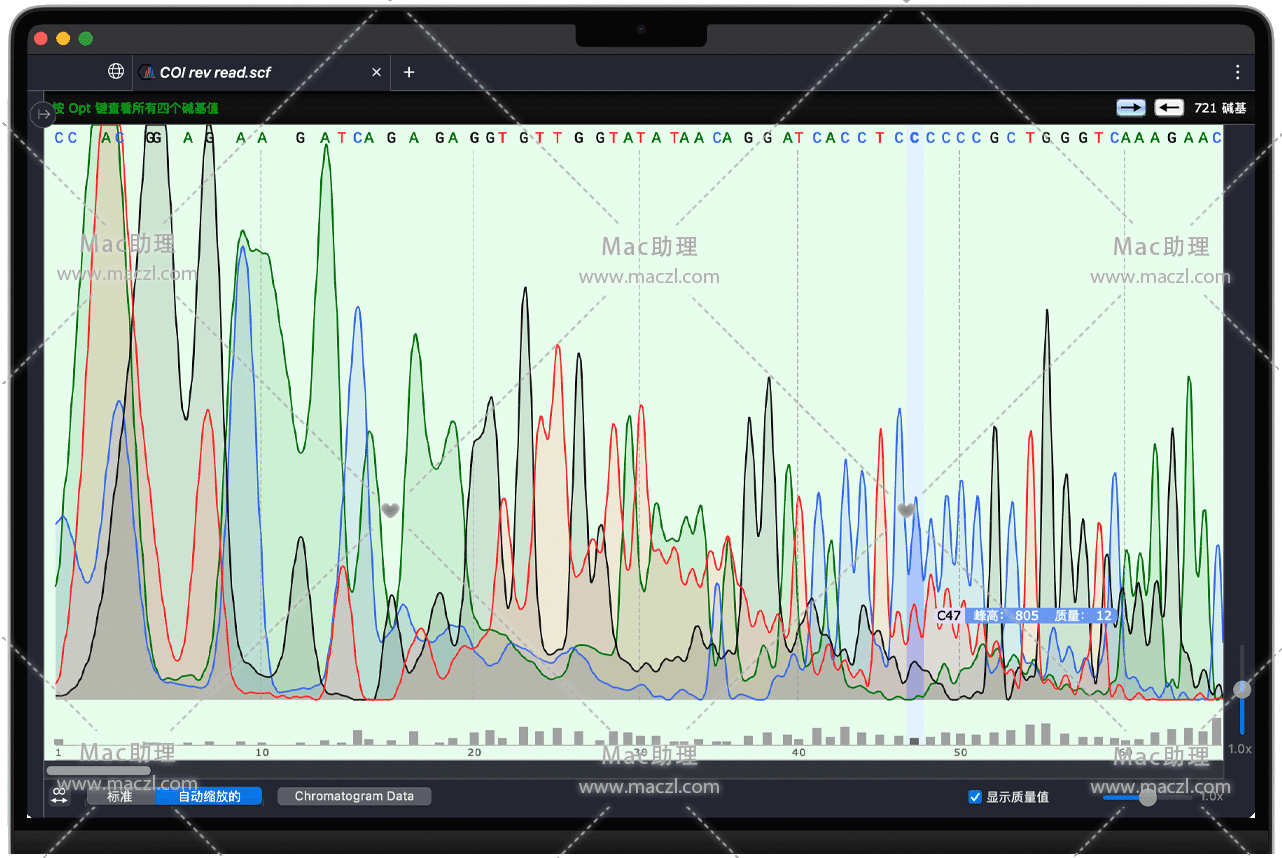Click the fit-to-width infinity icon
Image resolution: width=1282 pixels, height=858 pixels.
point(59,796)
